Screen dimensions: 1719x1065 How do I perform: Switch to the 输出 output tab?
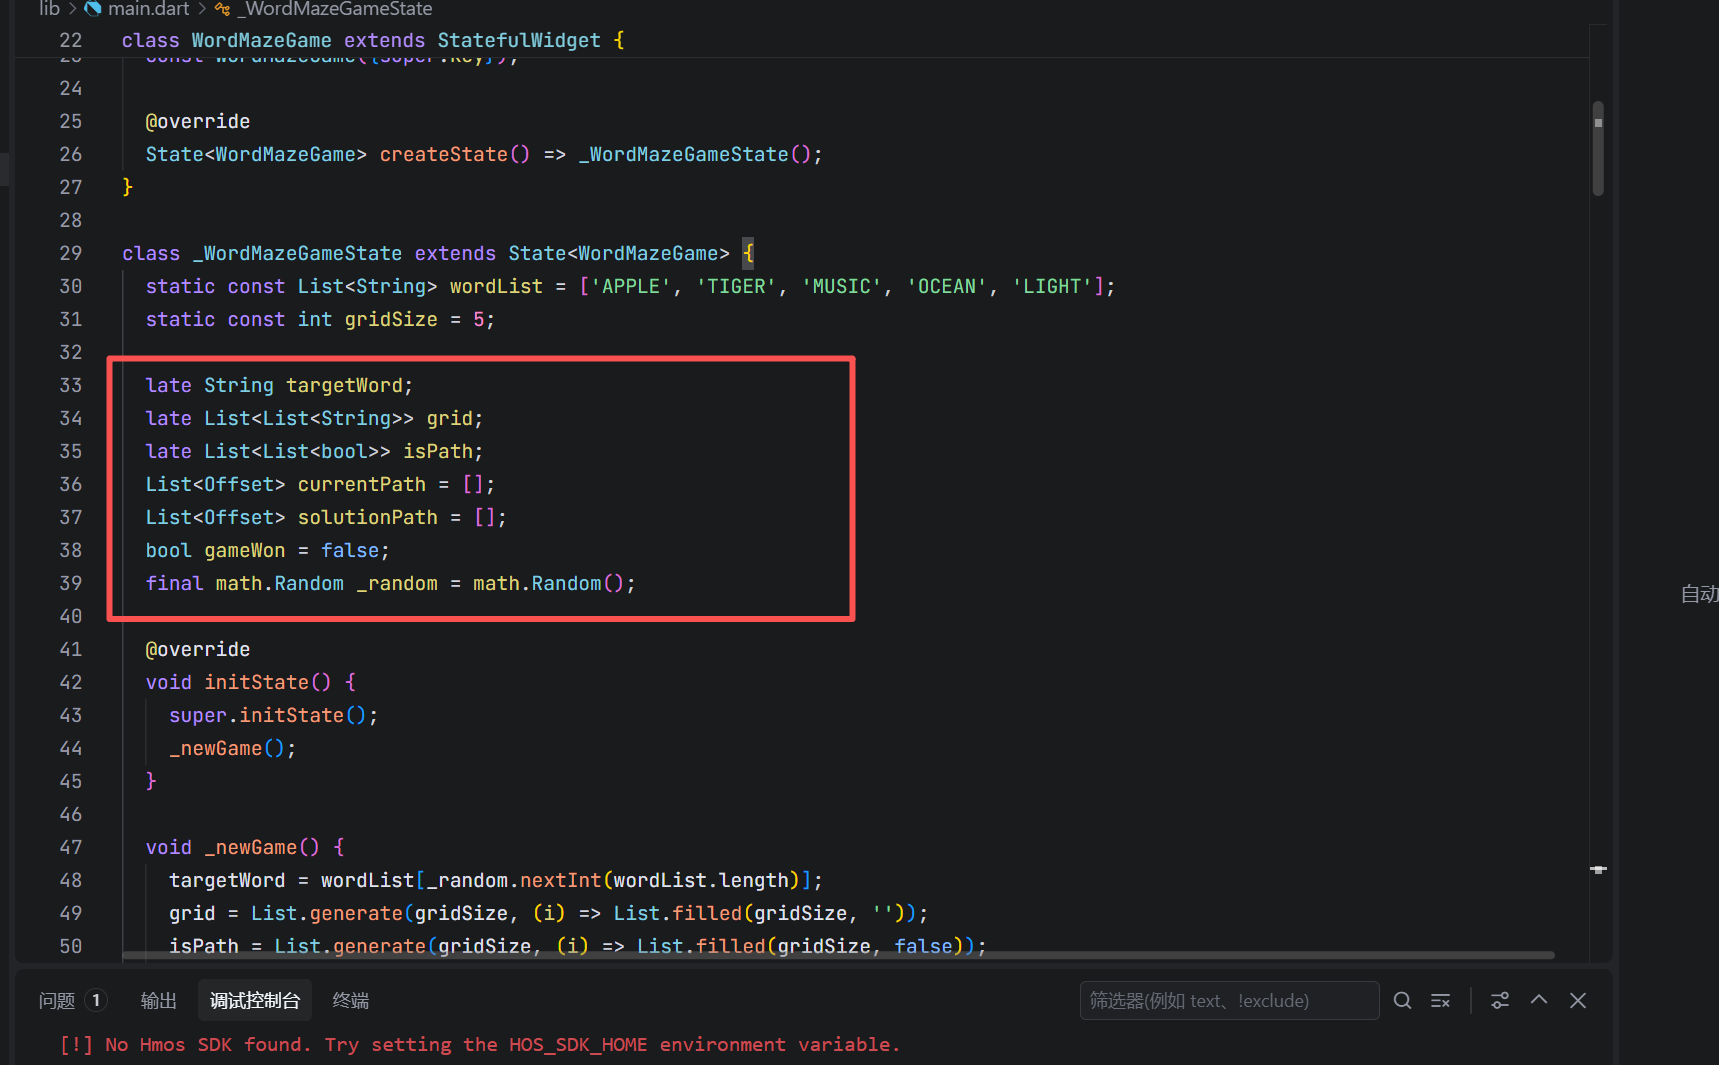click(159, 1001)
